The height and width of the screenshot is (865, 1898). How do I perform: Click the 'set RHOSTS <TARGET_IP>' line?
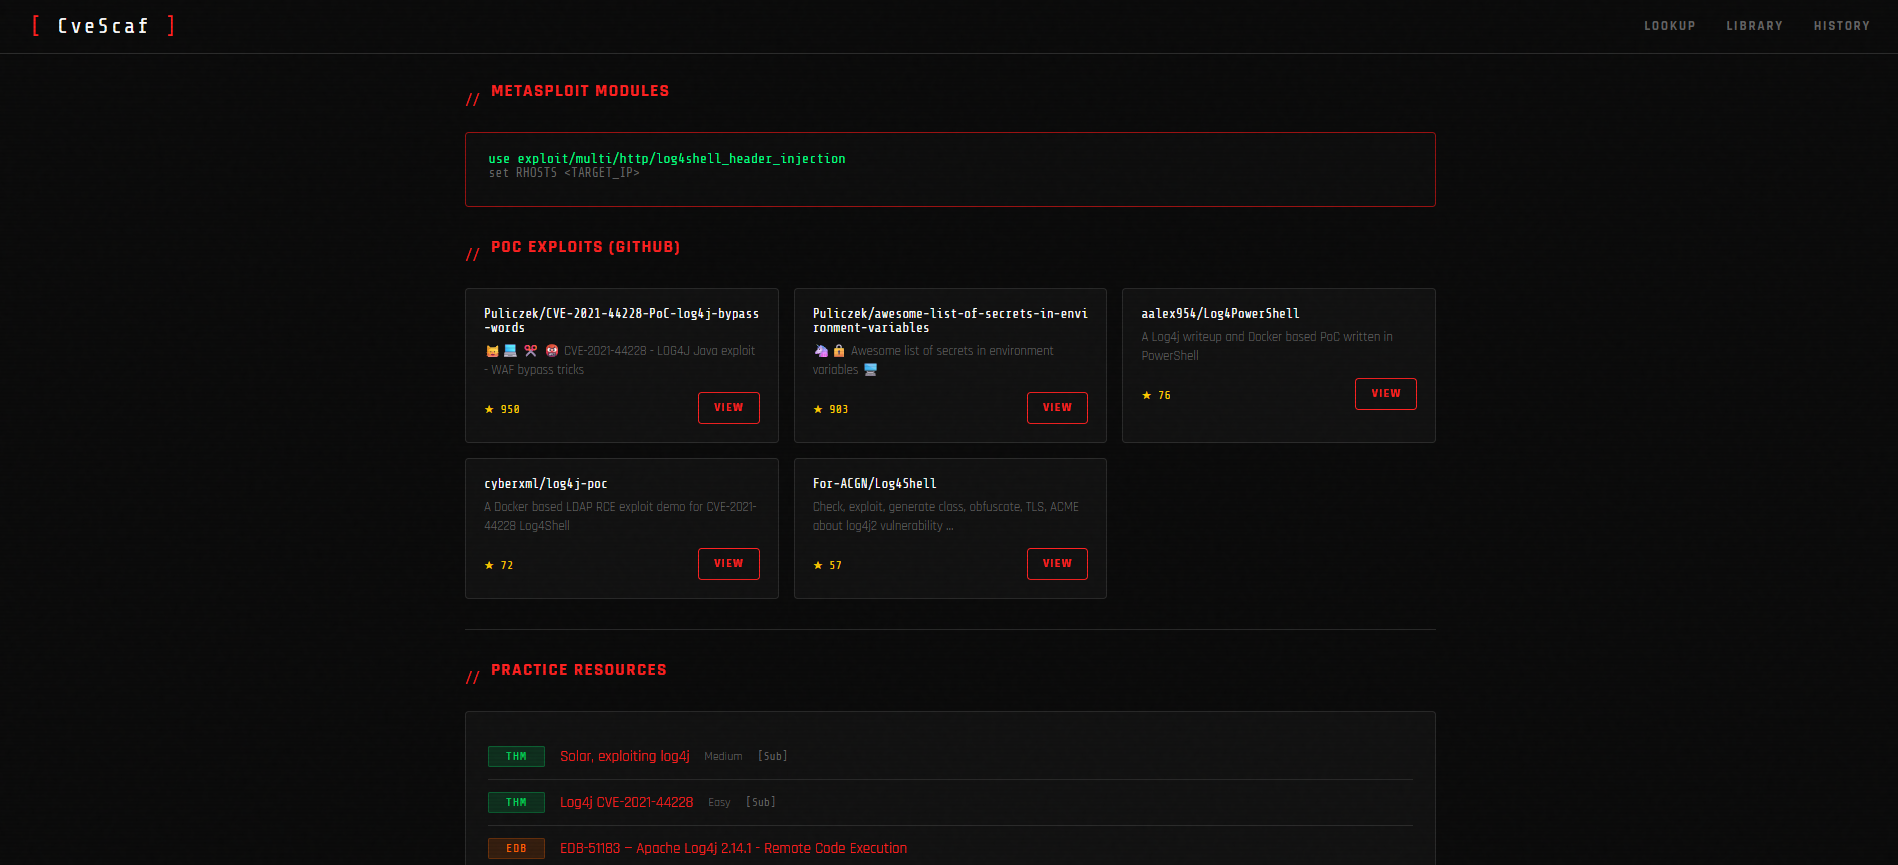pos(564,173)
